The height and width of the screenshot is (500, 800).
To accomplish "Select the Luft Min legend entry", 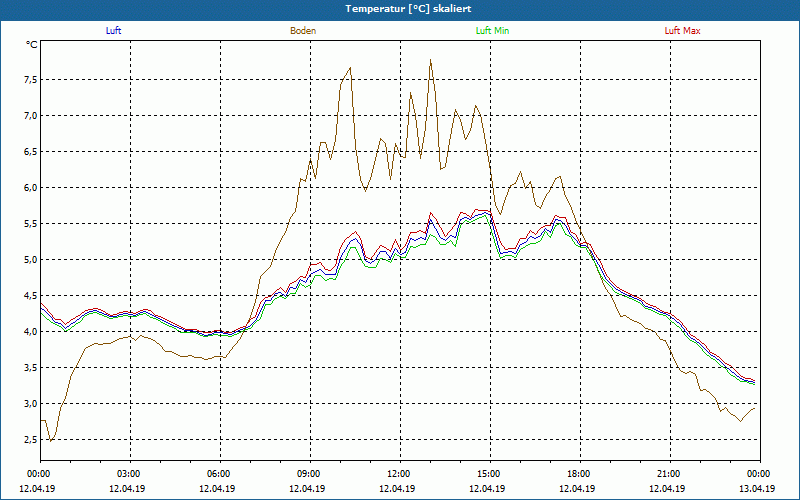I will tap(492, 31).
